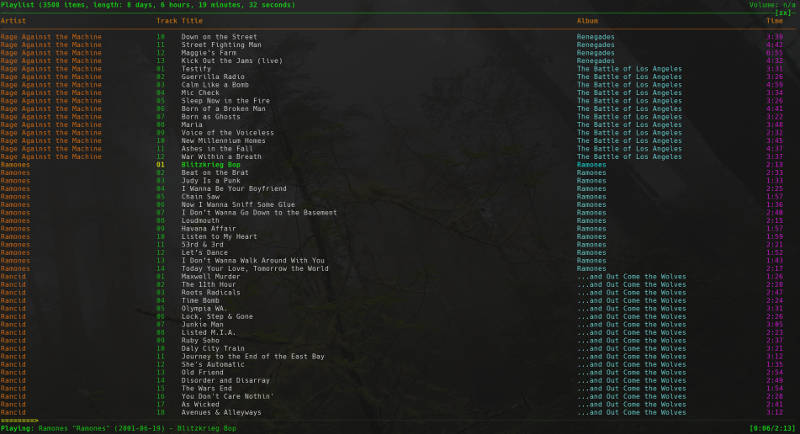Select 'Now I Wanna Sniff Some Glue'

238,205
